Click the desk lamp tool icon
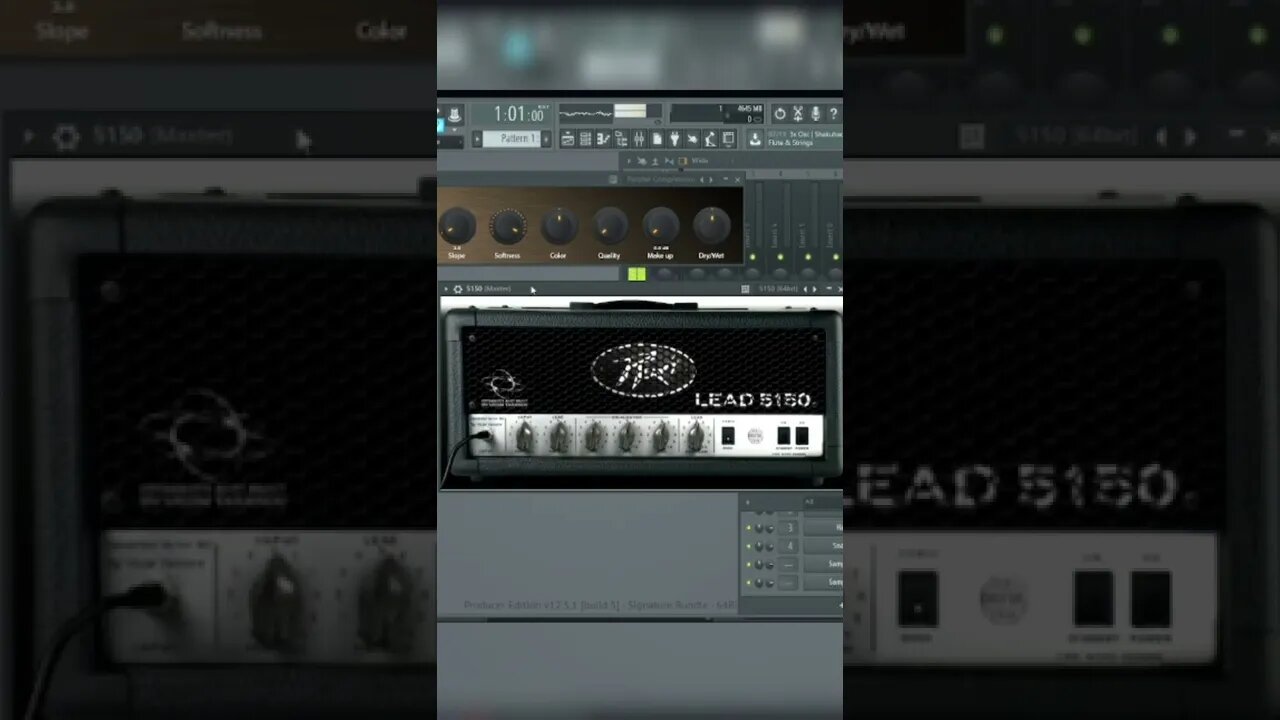1280x720 pixels. coord(710,139)
